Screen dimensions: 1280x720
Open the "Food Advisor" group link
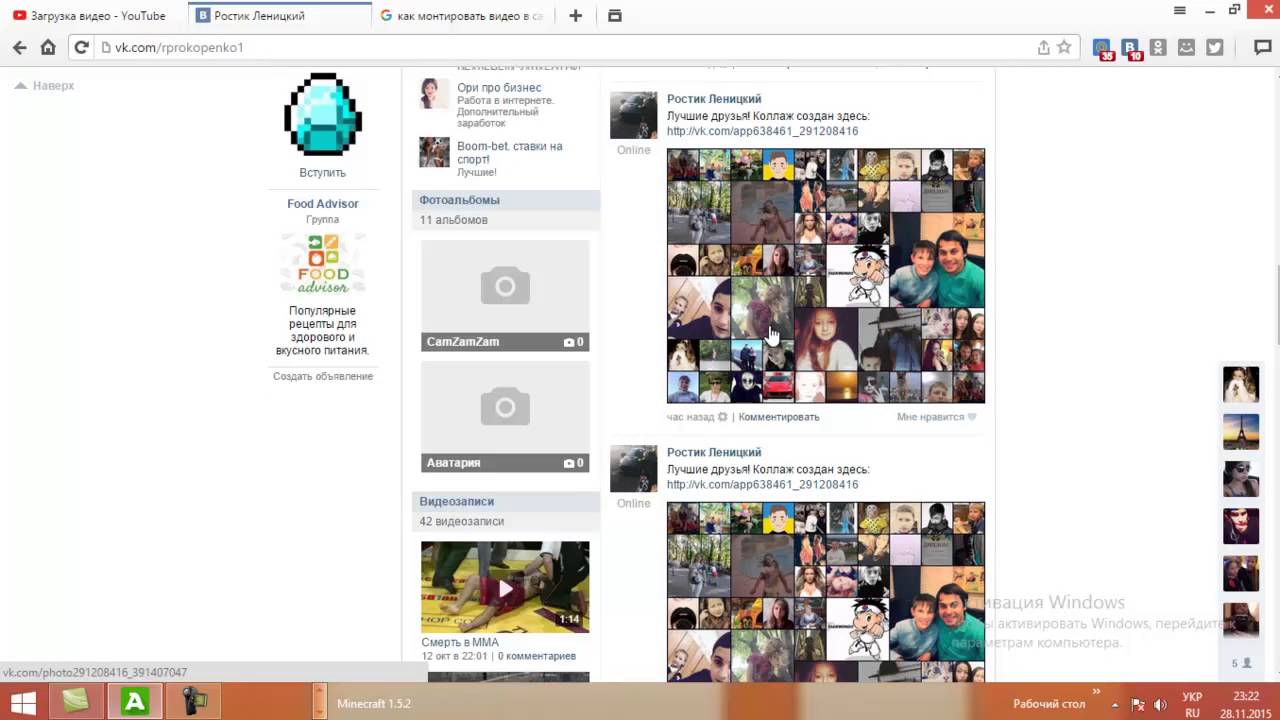[x=322, y=204]
